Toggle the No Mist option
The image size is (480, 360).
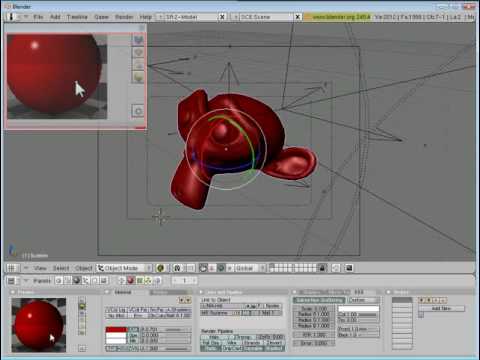(116, 316)
